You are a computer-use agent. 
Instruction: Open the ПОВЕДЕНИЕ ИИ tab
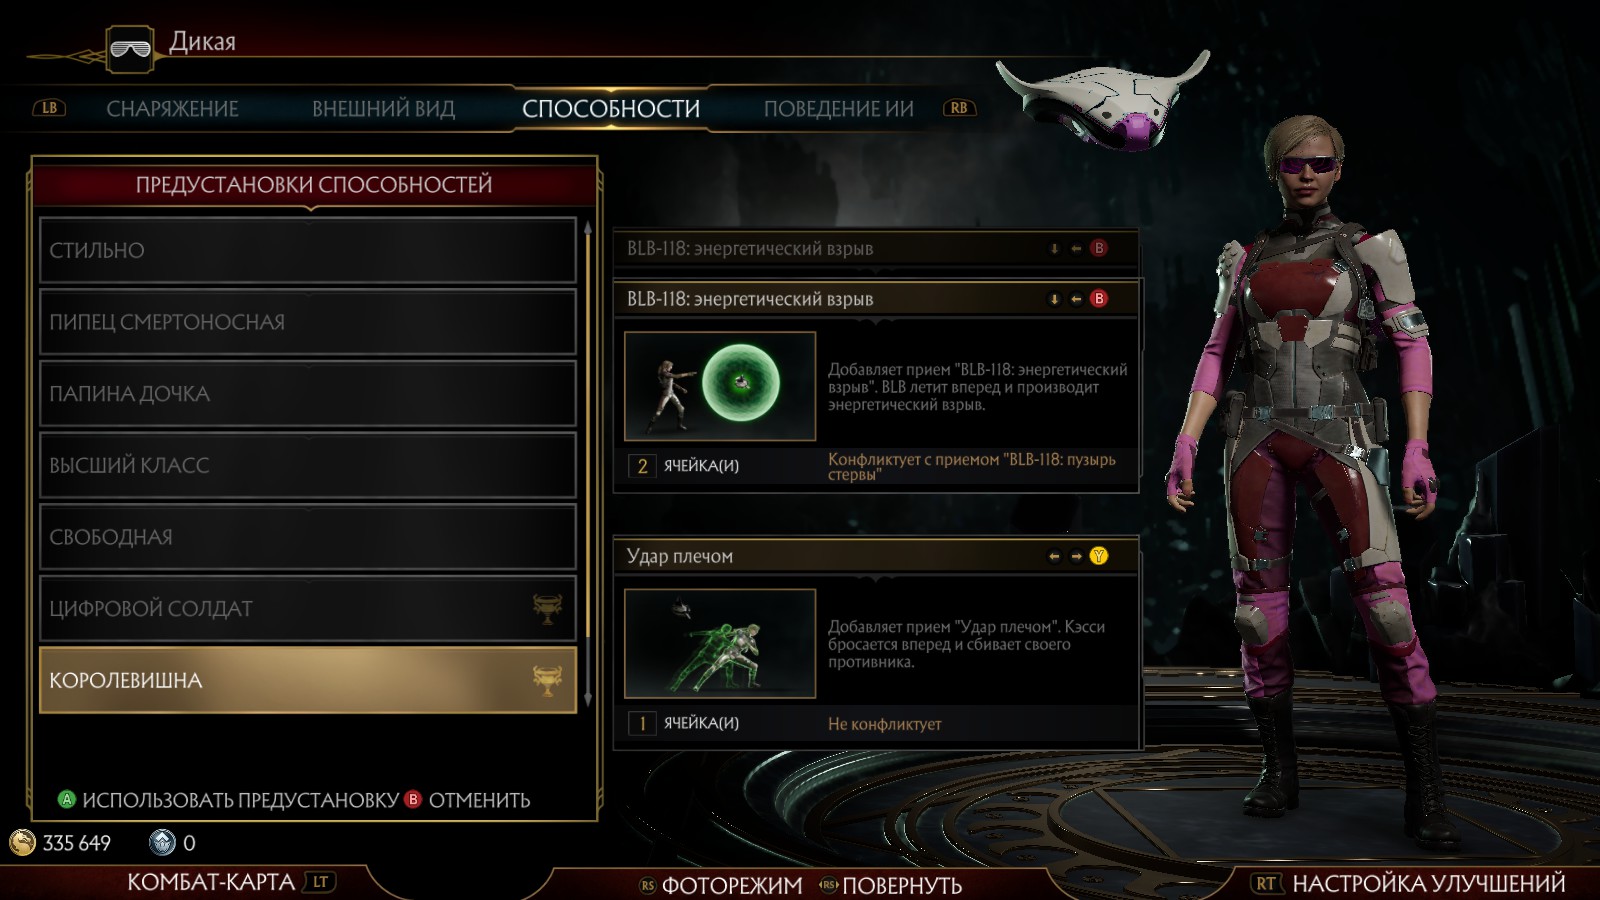coord(839,109)
